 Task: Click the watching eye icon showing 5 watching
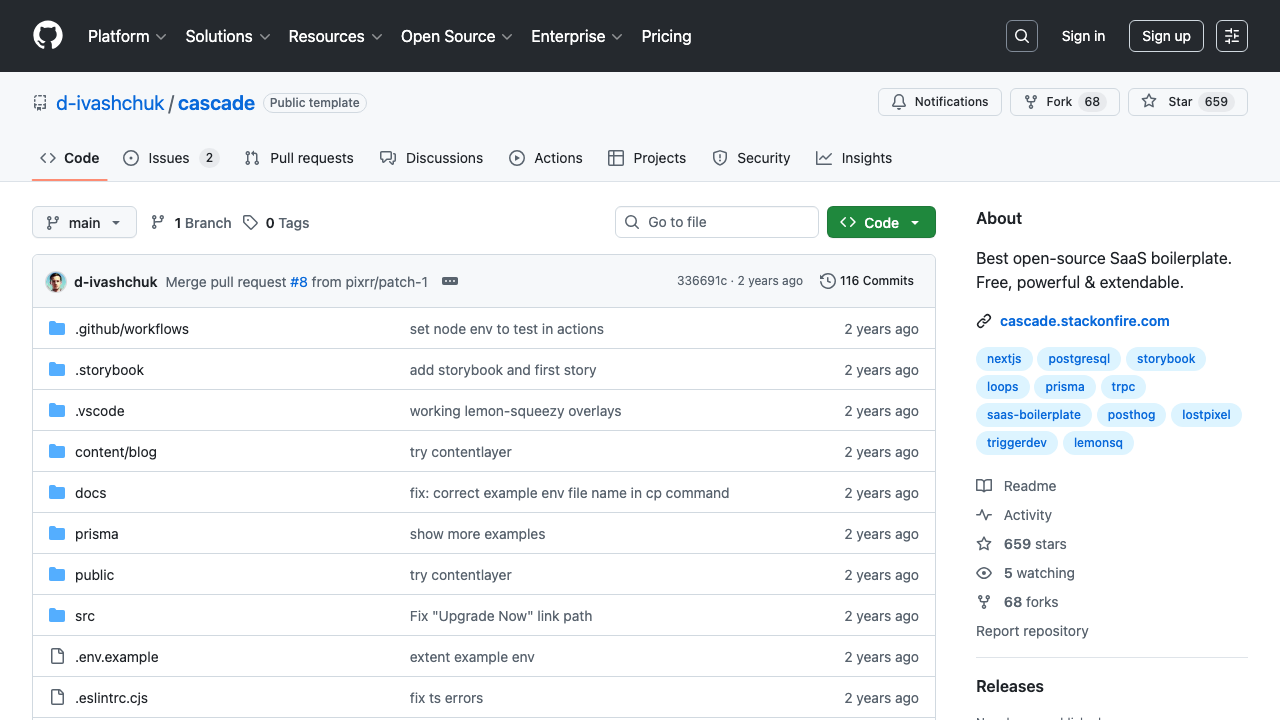tap(984, 572)
